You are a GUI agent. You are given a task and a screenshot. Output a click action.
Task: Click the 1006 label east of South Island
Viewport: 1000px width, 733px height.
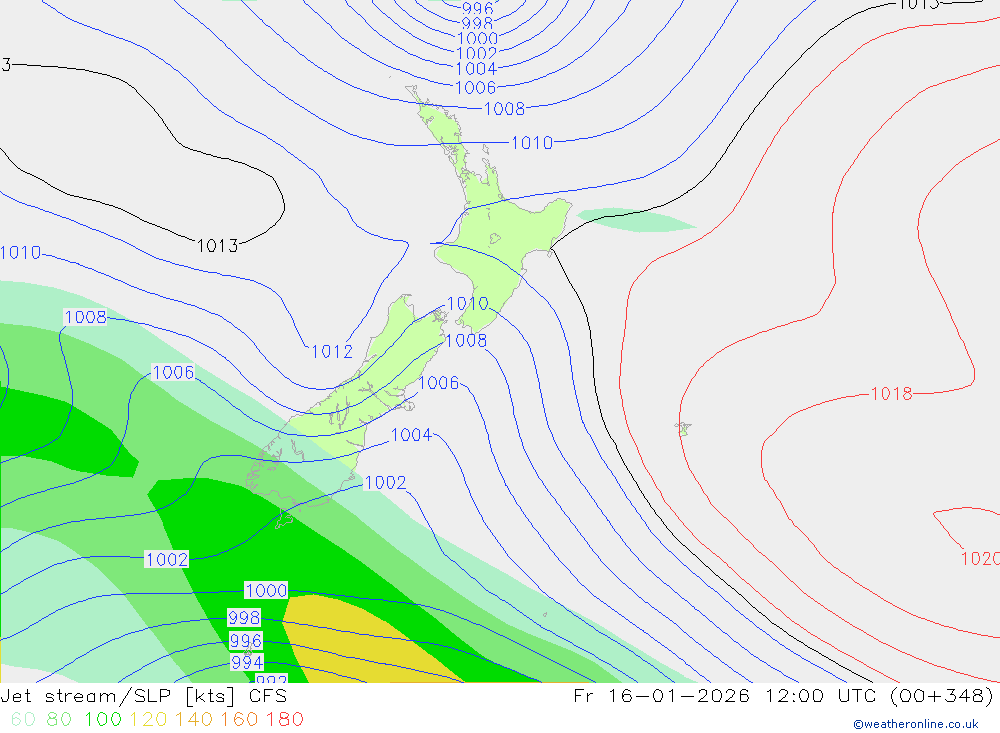(x=439, y=383)
